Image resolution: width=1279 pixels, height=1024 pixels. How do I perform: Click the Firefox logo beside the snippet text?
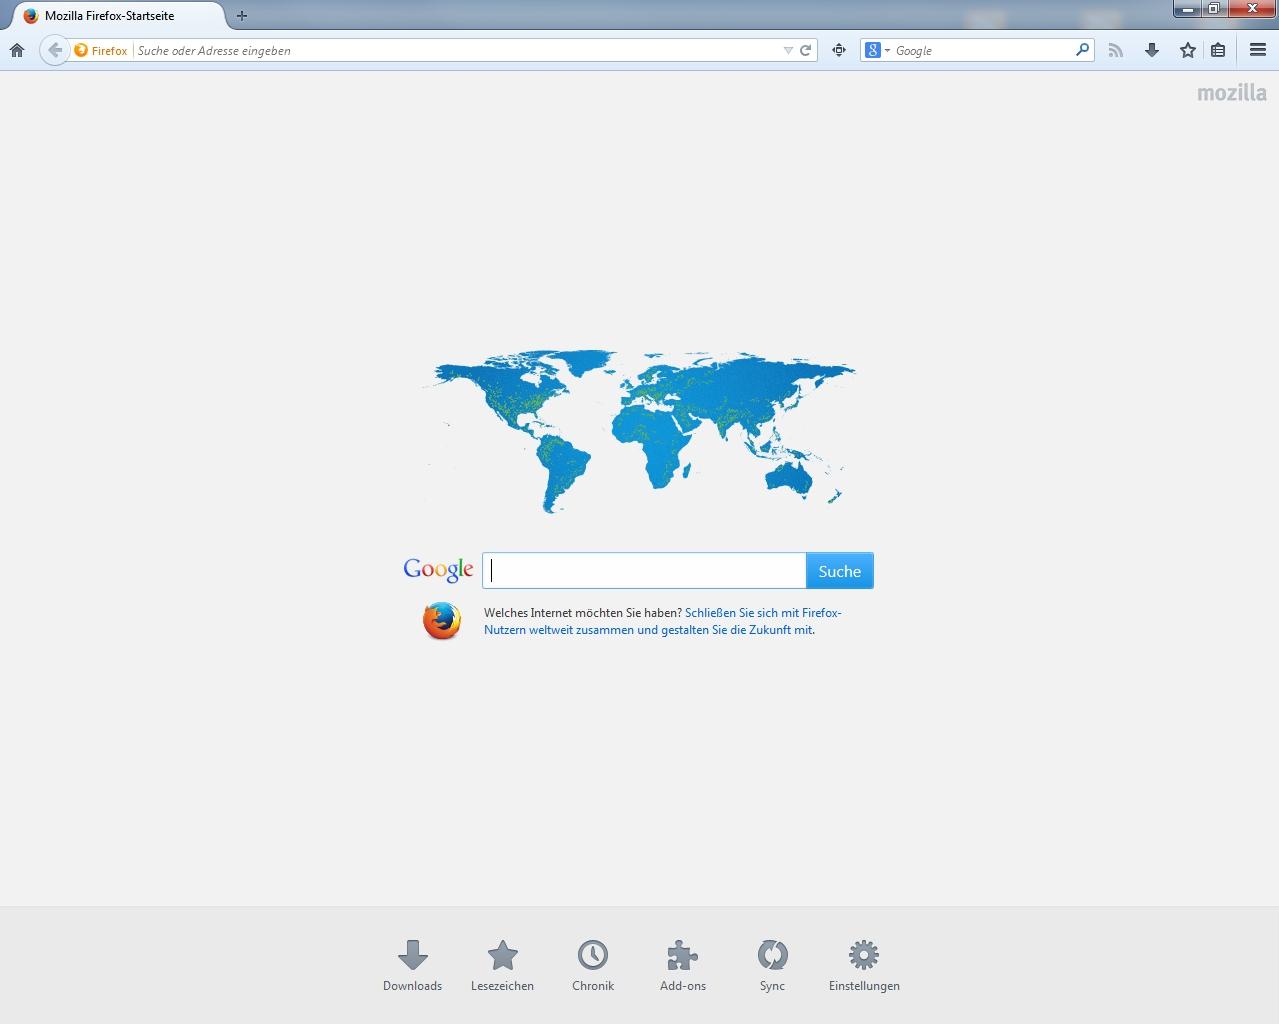pos(442,621)
